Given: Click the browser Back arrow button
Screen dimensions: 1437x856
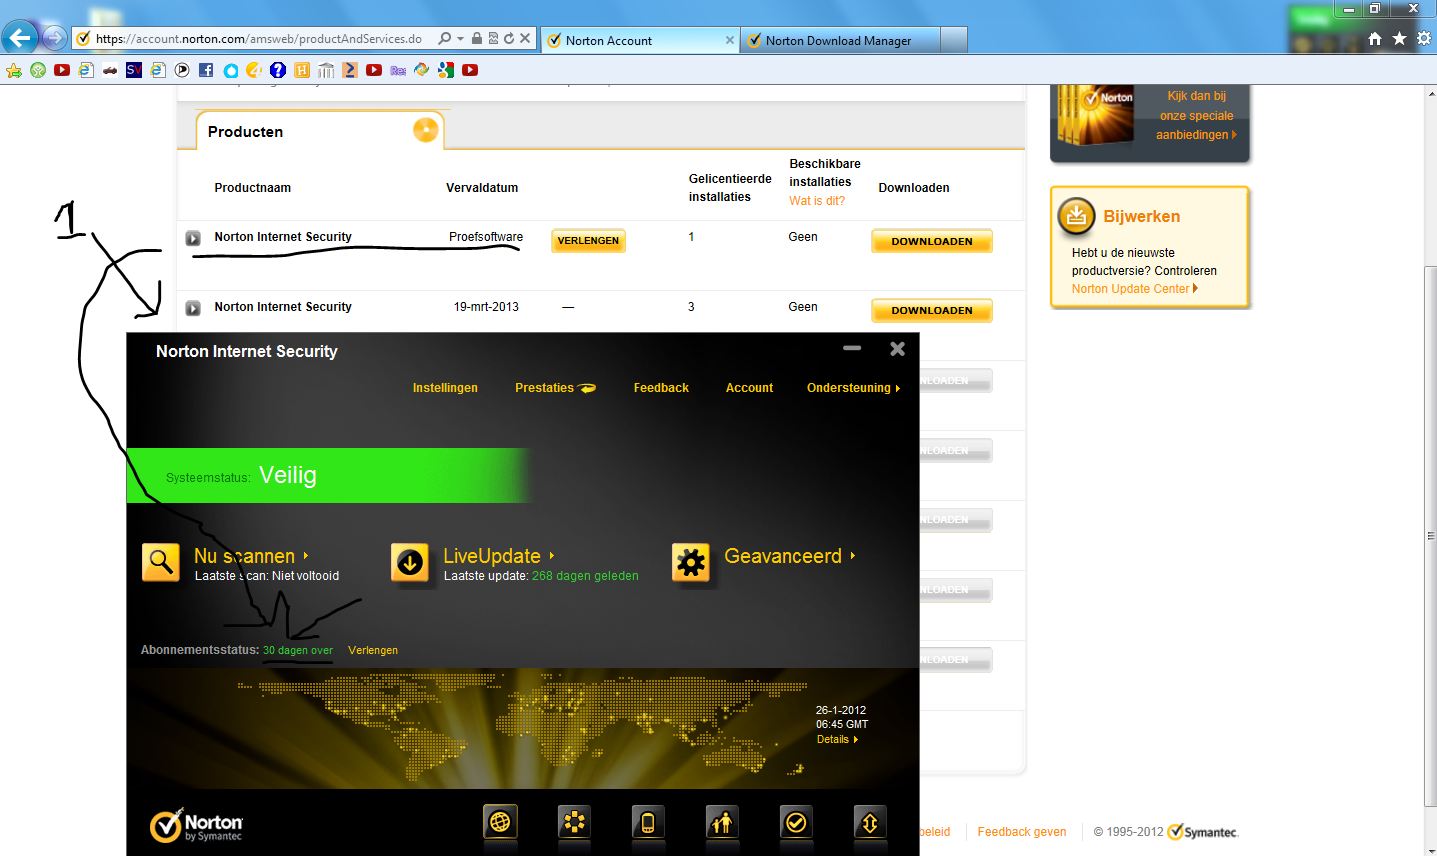Looking at the screenshot, I should 19,39.
